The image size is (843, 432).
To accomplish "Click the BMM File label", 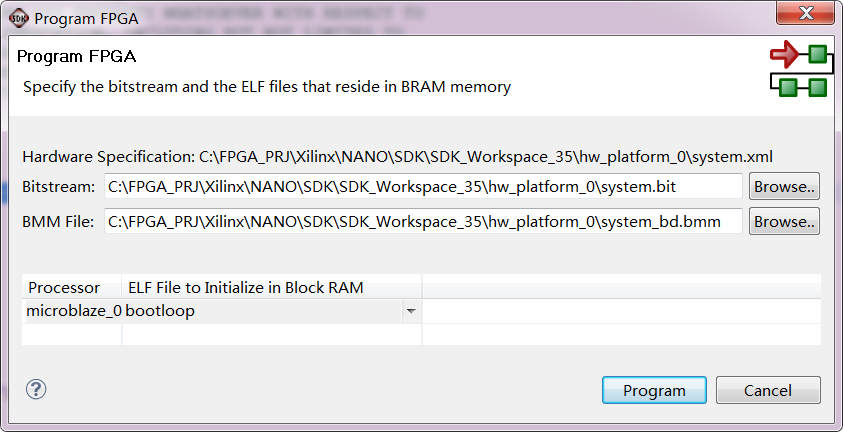I will coord(58,221).
